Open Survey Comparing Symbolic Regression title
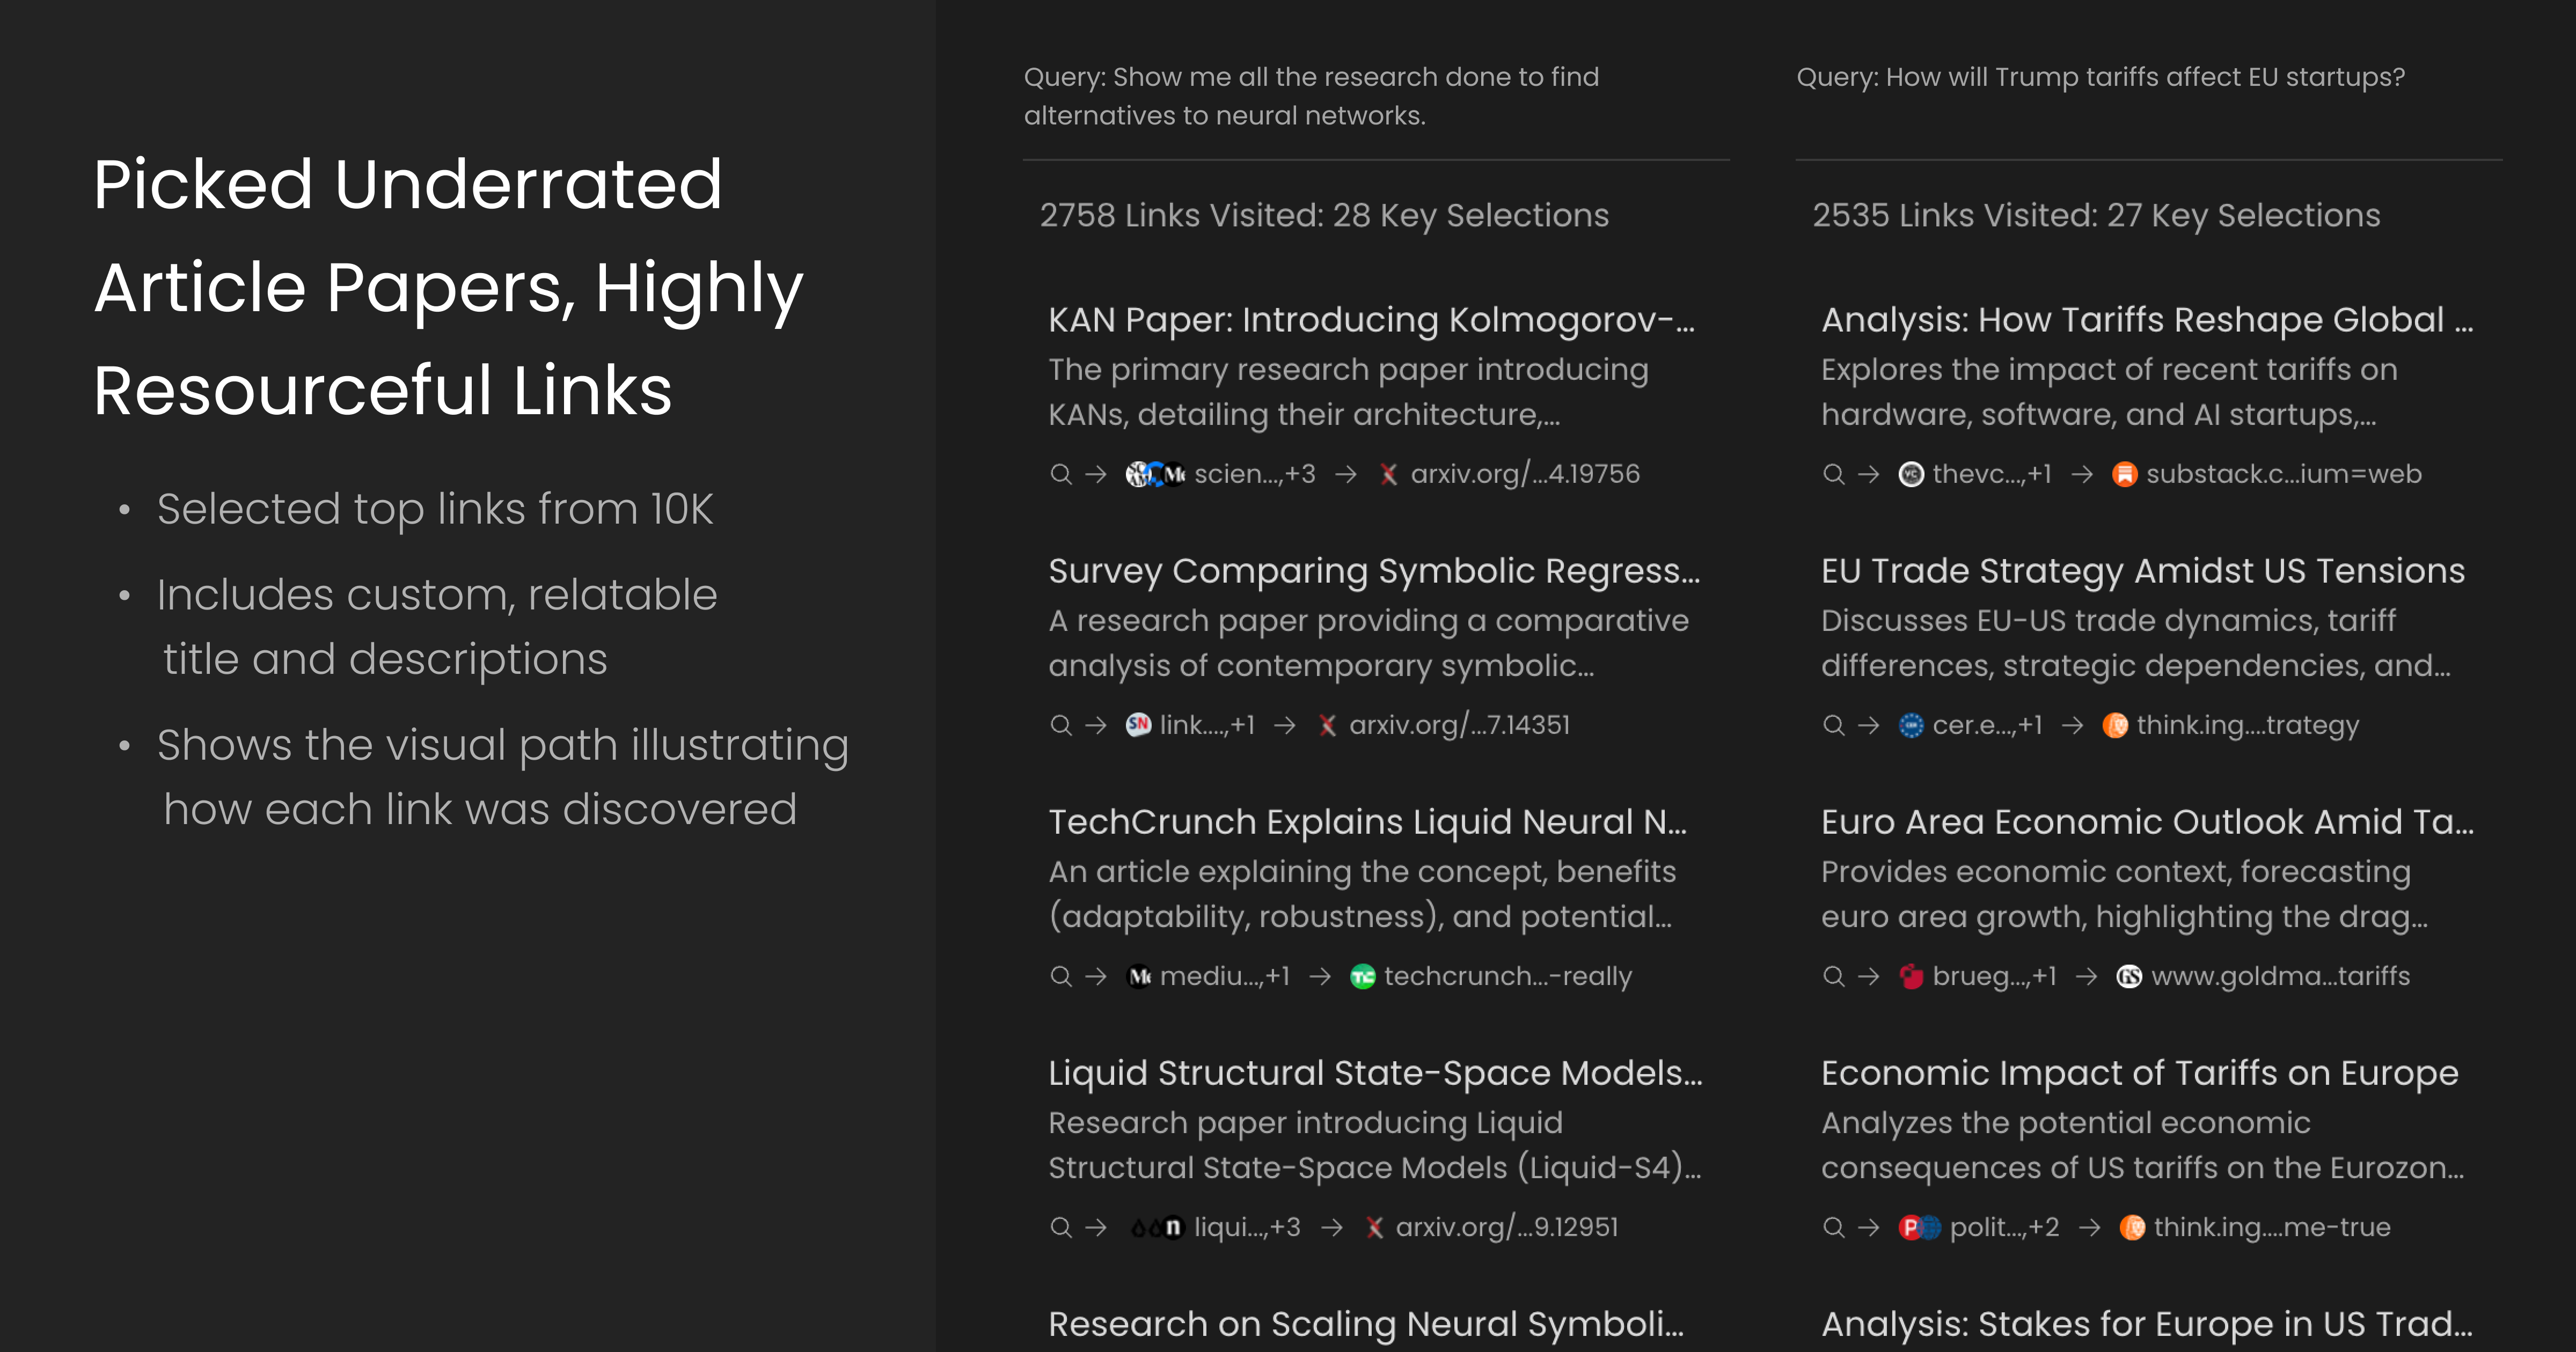Screen dimensions: 2576x1352 (x=1374, y=571)
